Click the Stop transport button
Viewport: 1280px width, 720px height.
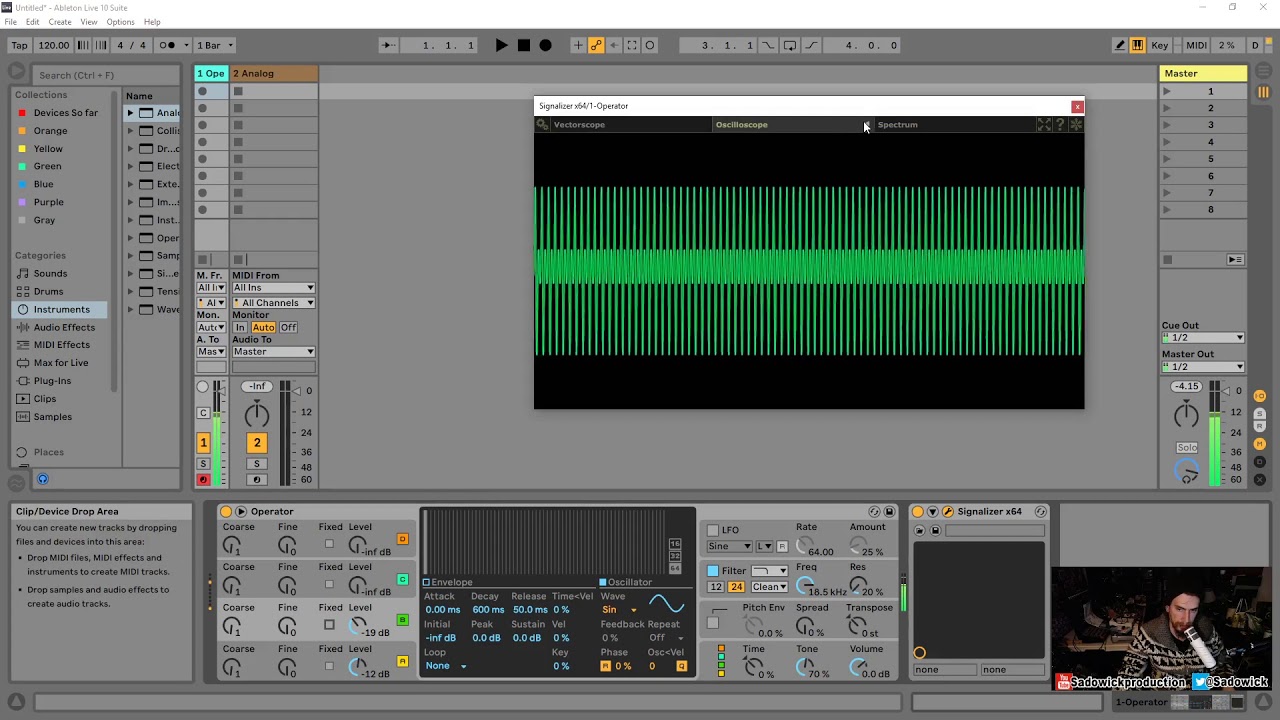pos(523,45)
